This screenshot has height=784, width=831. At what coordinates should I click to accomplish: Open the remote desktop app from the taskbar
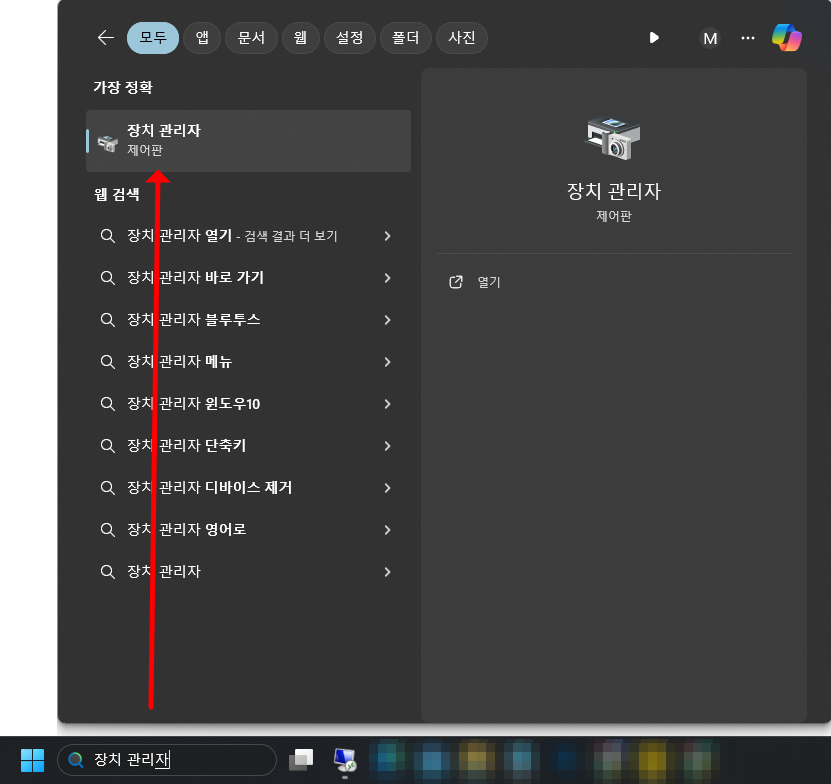click(345, 760)
